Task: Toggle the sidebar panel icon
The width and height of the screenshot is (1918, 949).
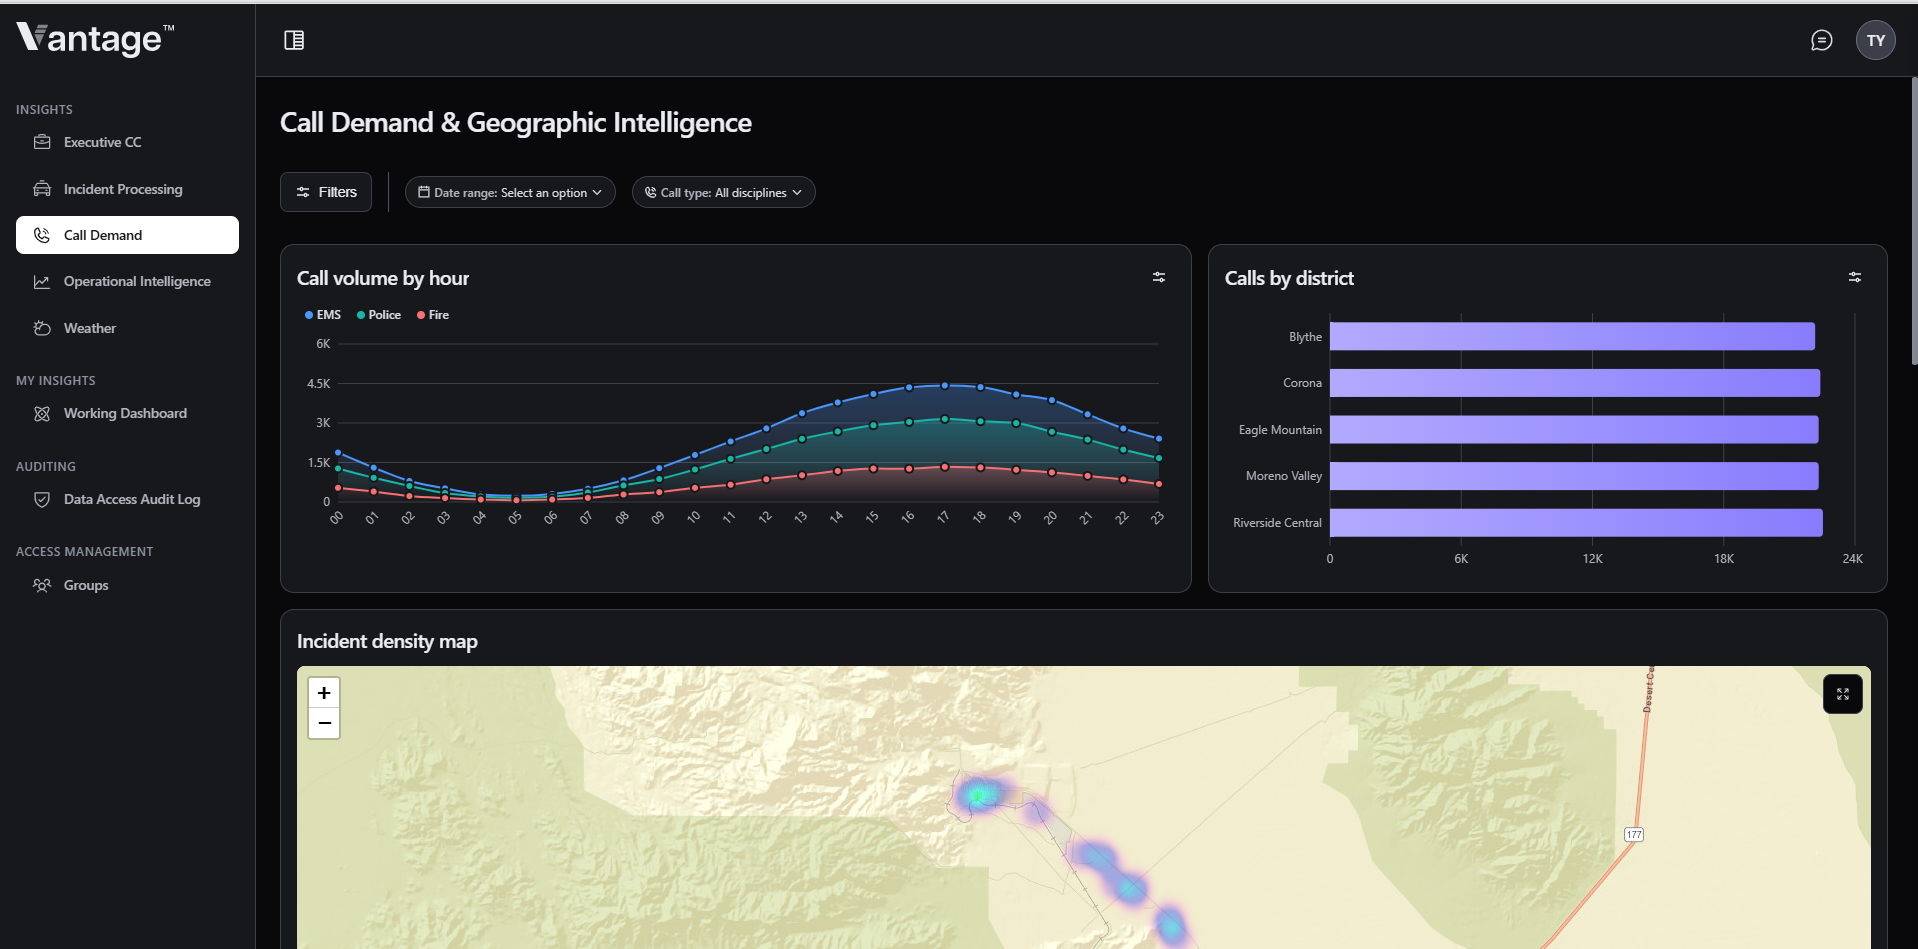Action: pyautogui.click(x=294, y=40)
